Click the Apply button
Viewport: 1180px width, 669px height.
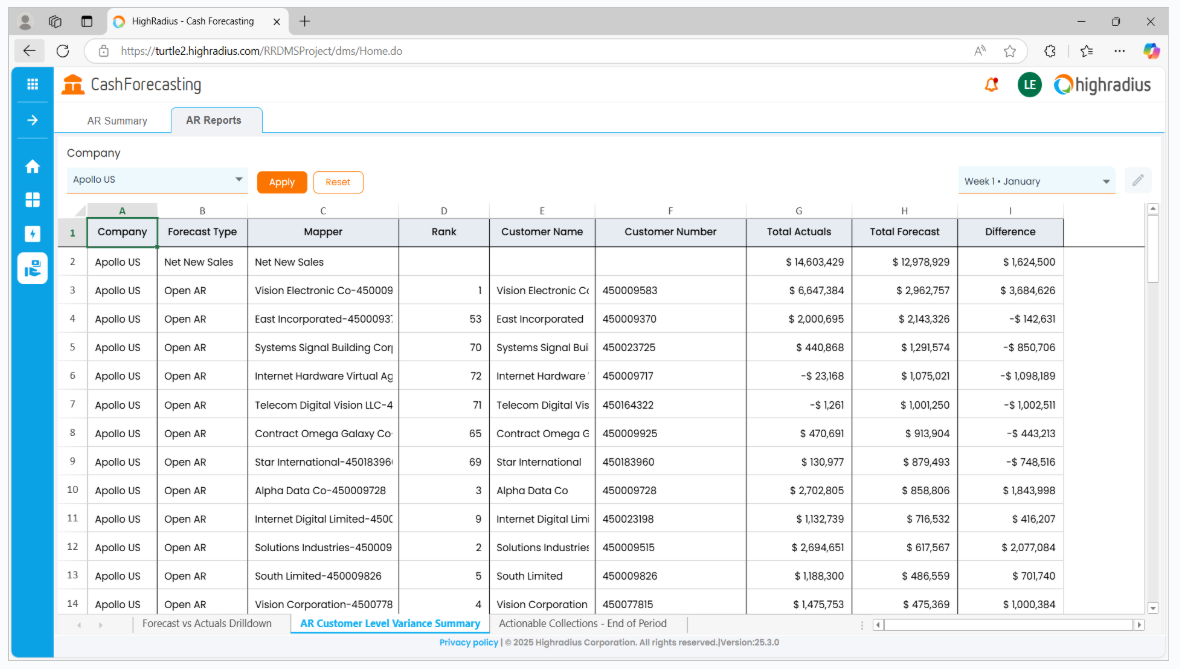281,182
